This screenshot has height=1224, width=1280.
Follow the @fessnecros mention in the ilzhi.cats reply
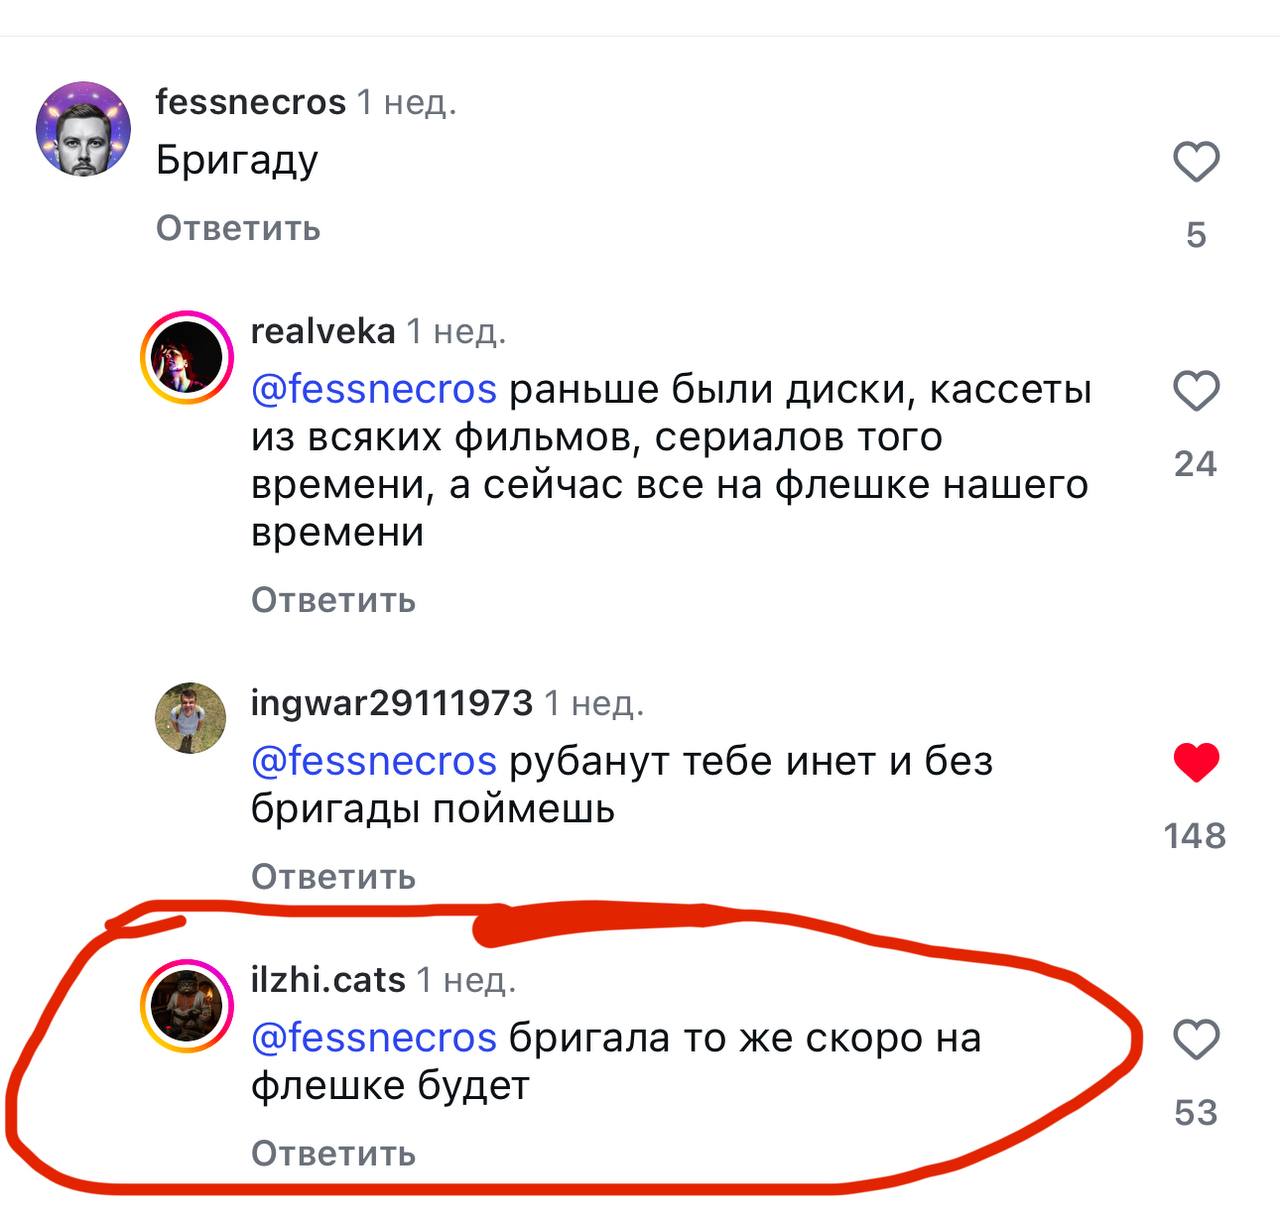point(373,1038)
